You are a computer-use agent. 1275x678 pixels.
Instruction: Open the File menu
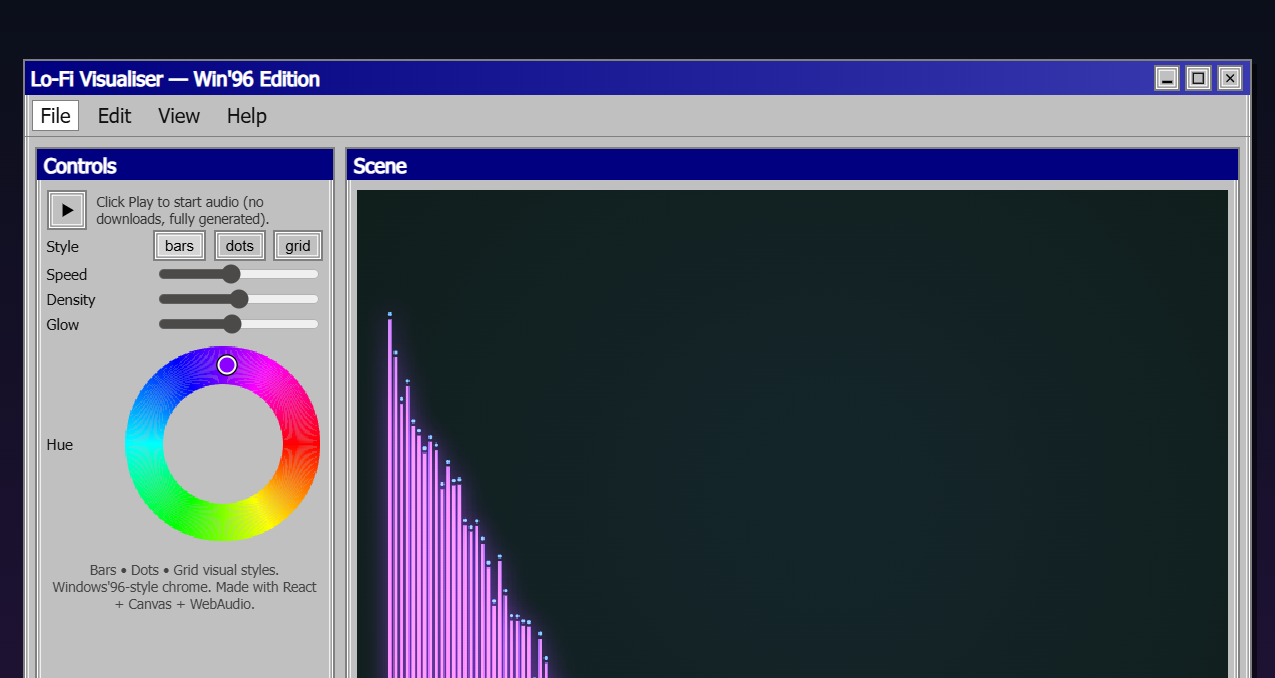[55, 116]
